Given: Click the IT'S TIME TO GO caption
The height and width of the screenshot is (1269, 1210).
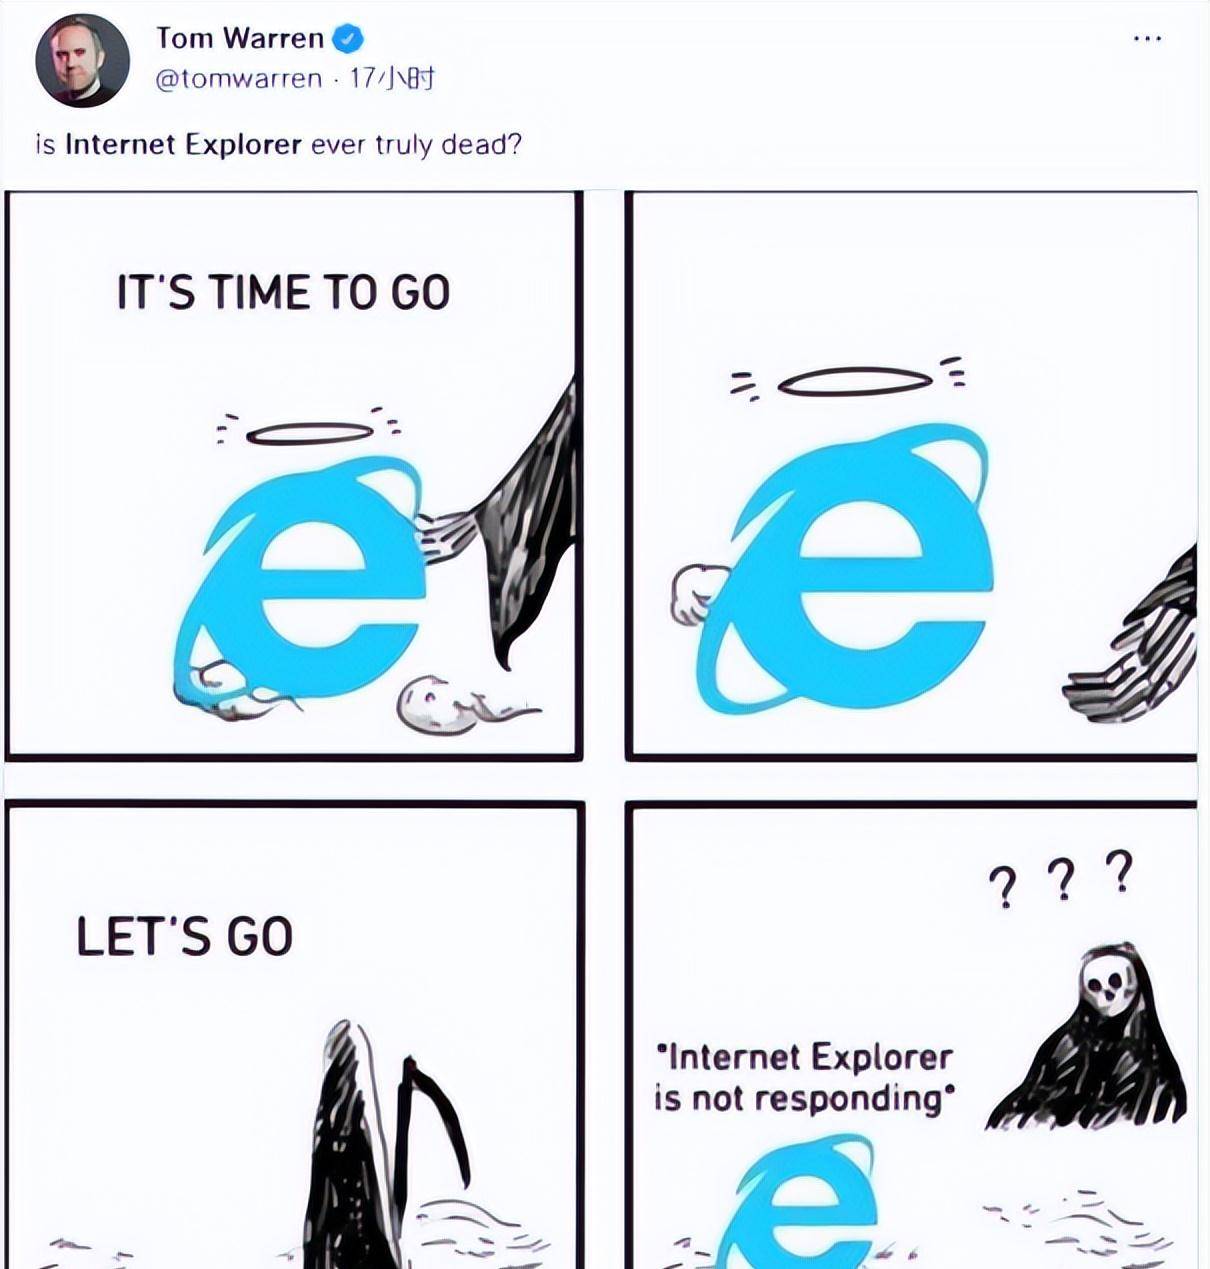Looking at the screenshot, I should pos(284,292).
